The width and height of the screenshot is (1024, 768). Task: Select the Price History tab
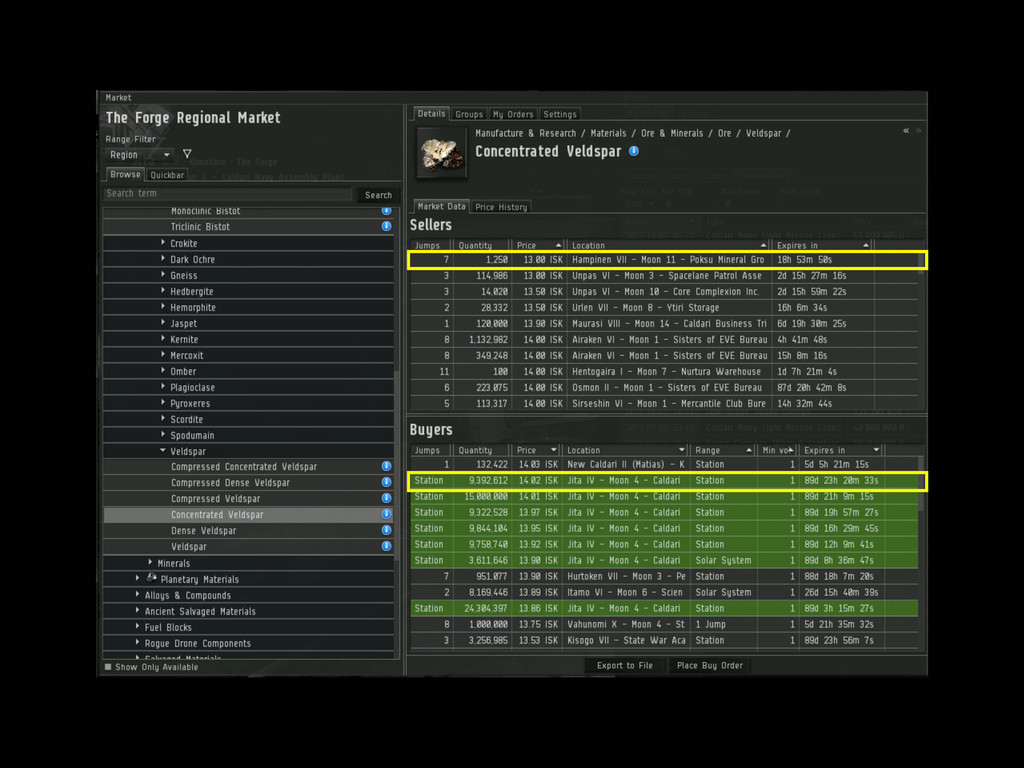coord(501,207)
